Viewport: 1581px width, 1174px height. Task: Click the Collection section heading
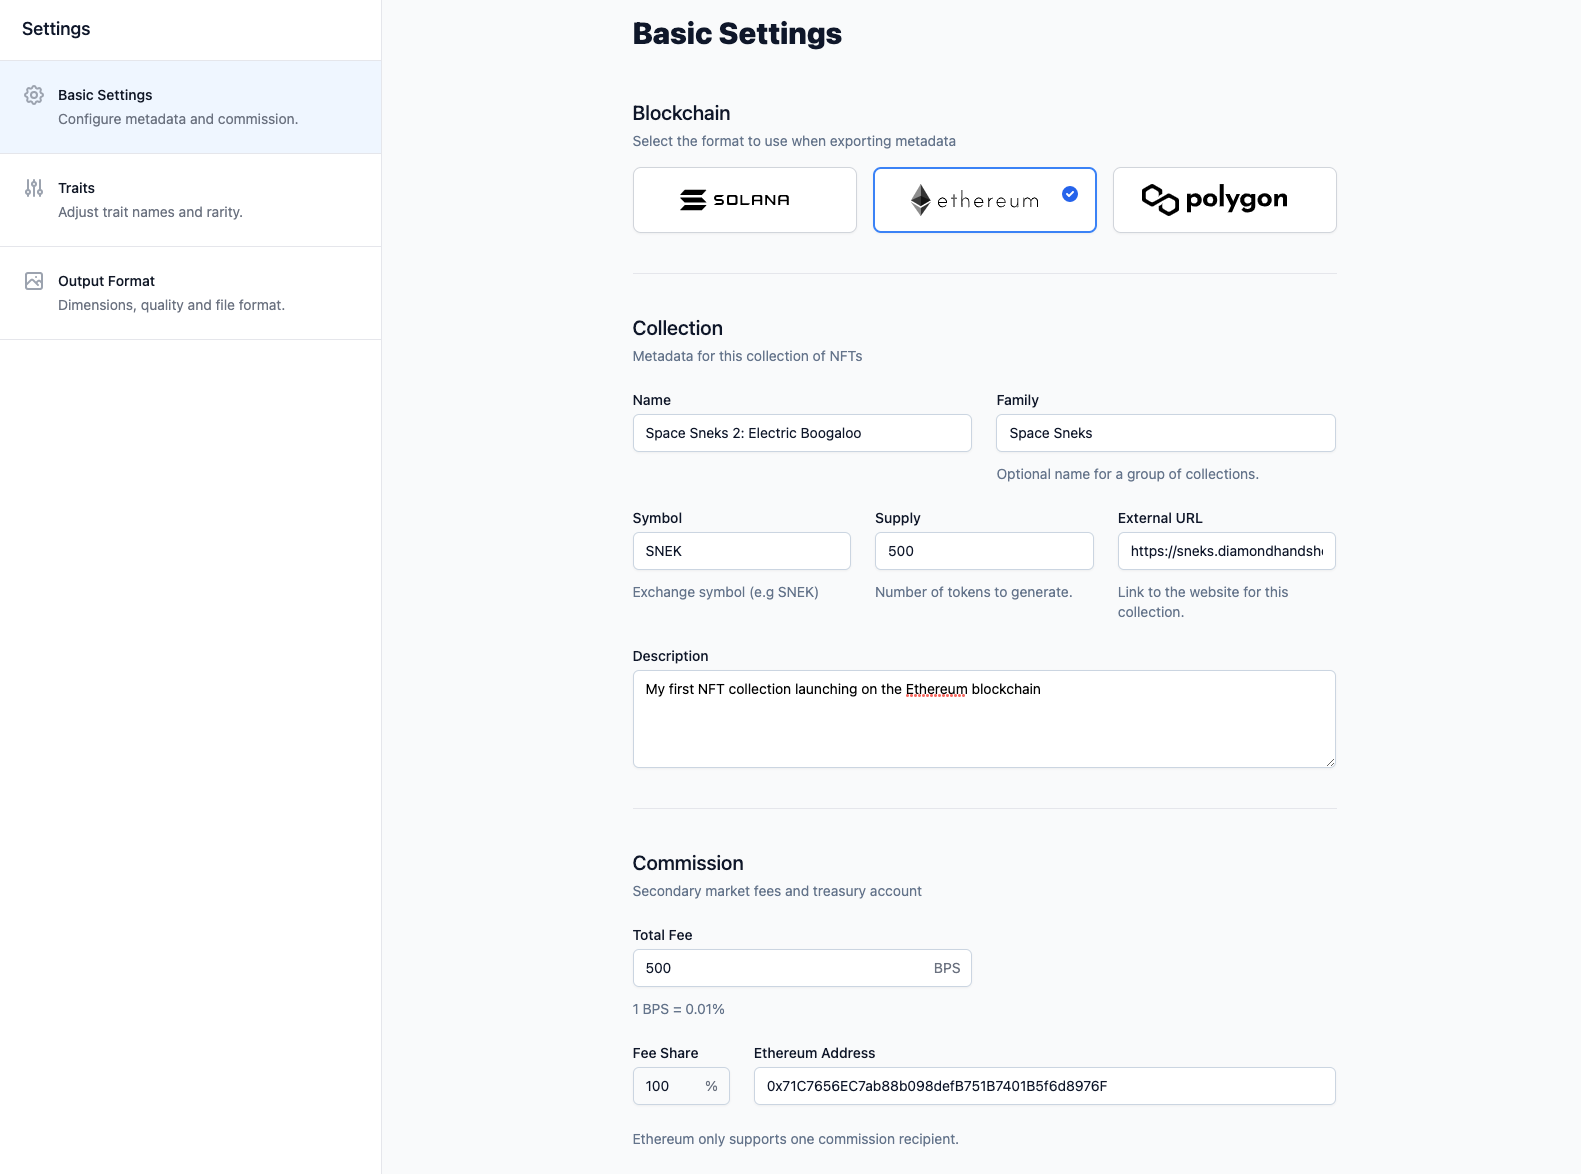click(x=677, y=328)
